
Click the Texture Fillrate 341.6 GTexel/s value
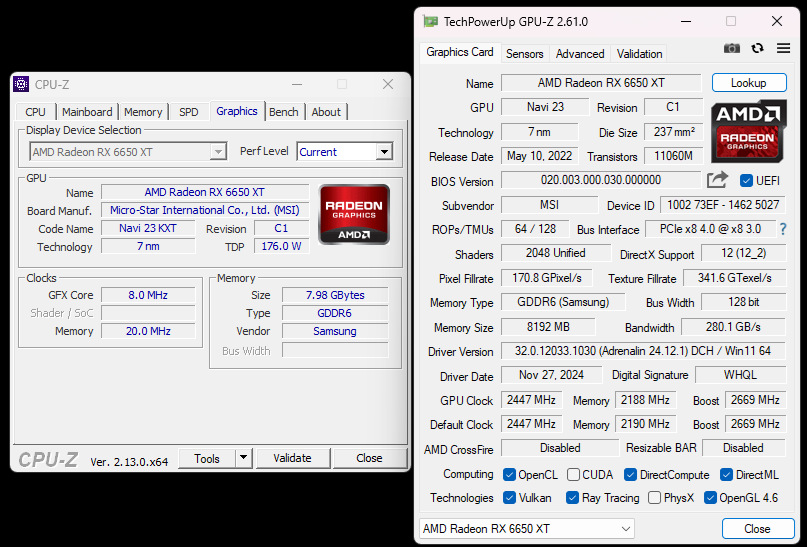(x=734, y=278)
